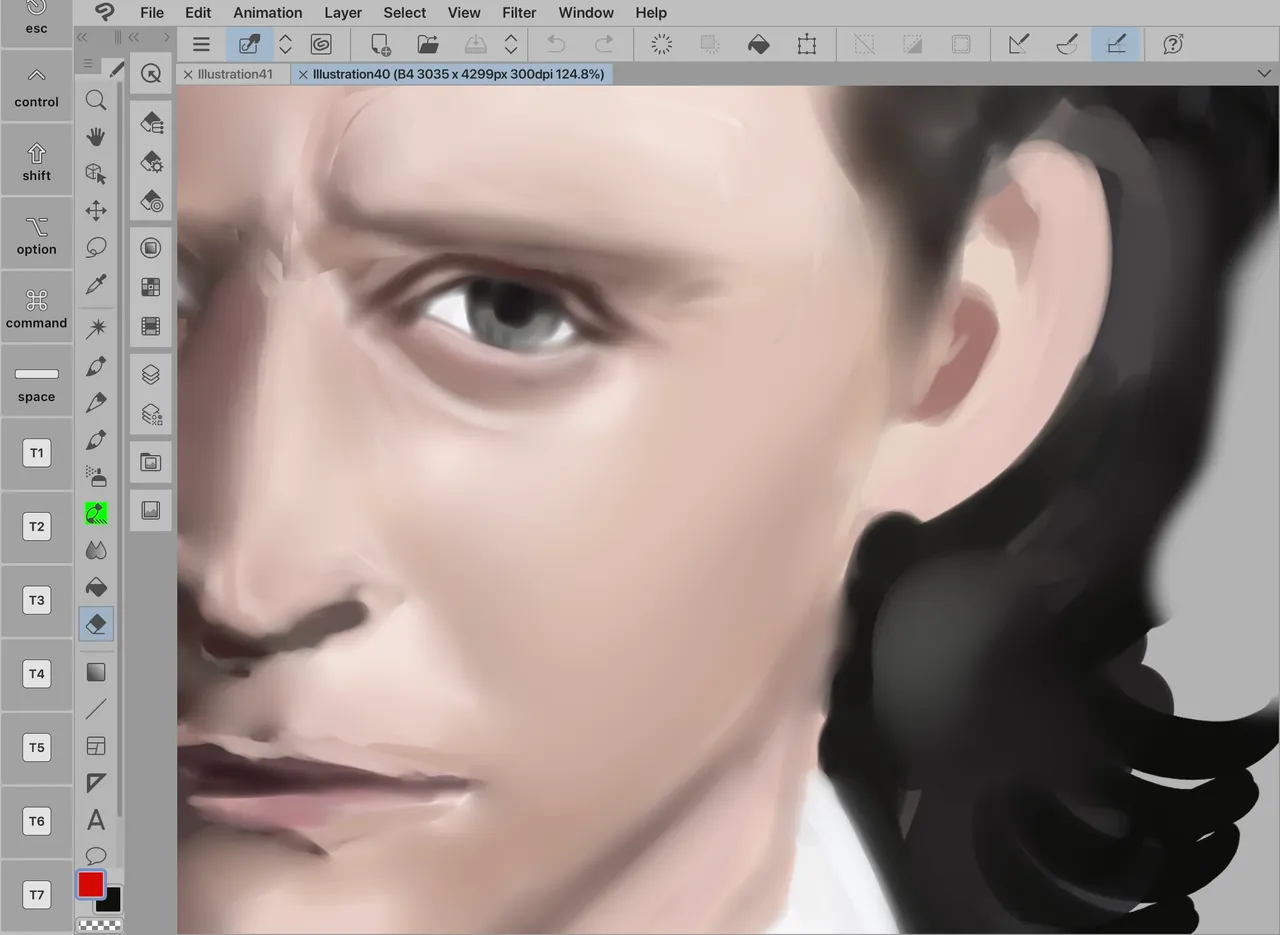Viewport: 1280px width, 935px height.
Task: Open Clip Studio spiral launcher icon
Action: tap(321, 44)
